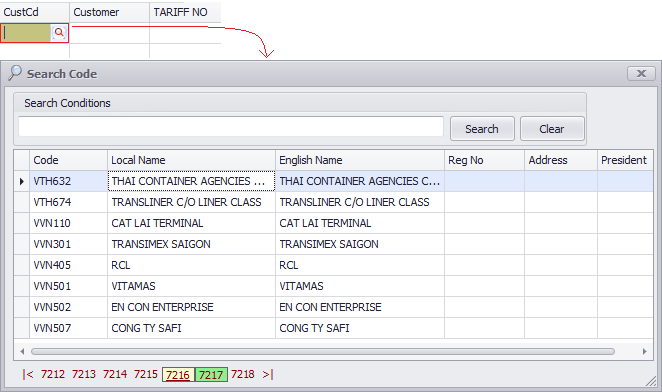Click local name CONG TY SAFI
This screenshot has height=392, width=662.
coord(191,328)
